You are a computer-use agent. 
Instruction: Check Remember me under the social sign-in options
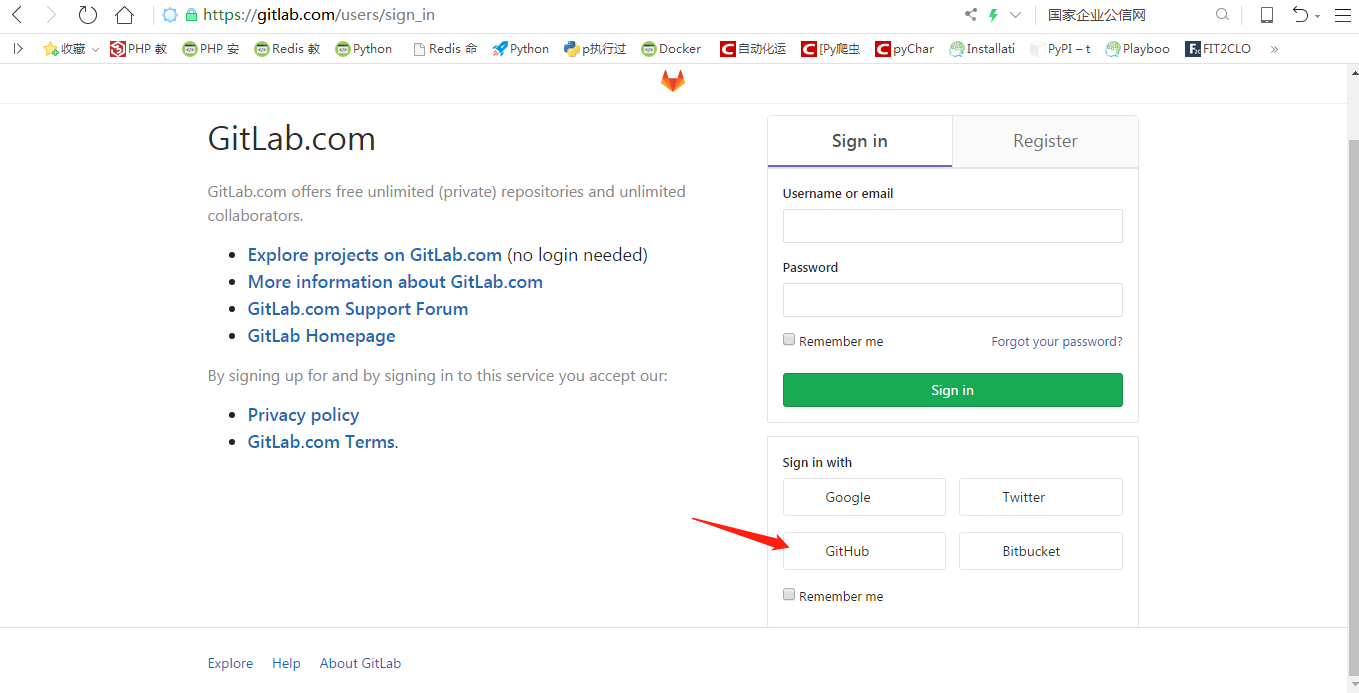(x=789, y=594)
